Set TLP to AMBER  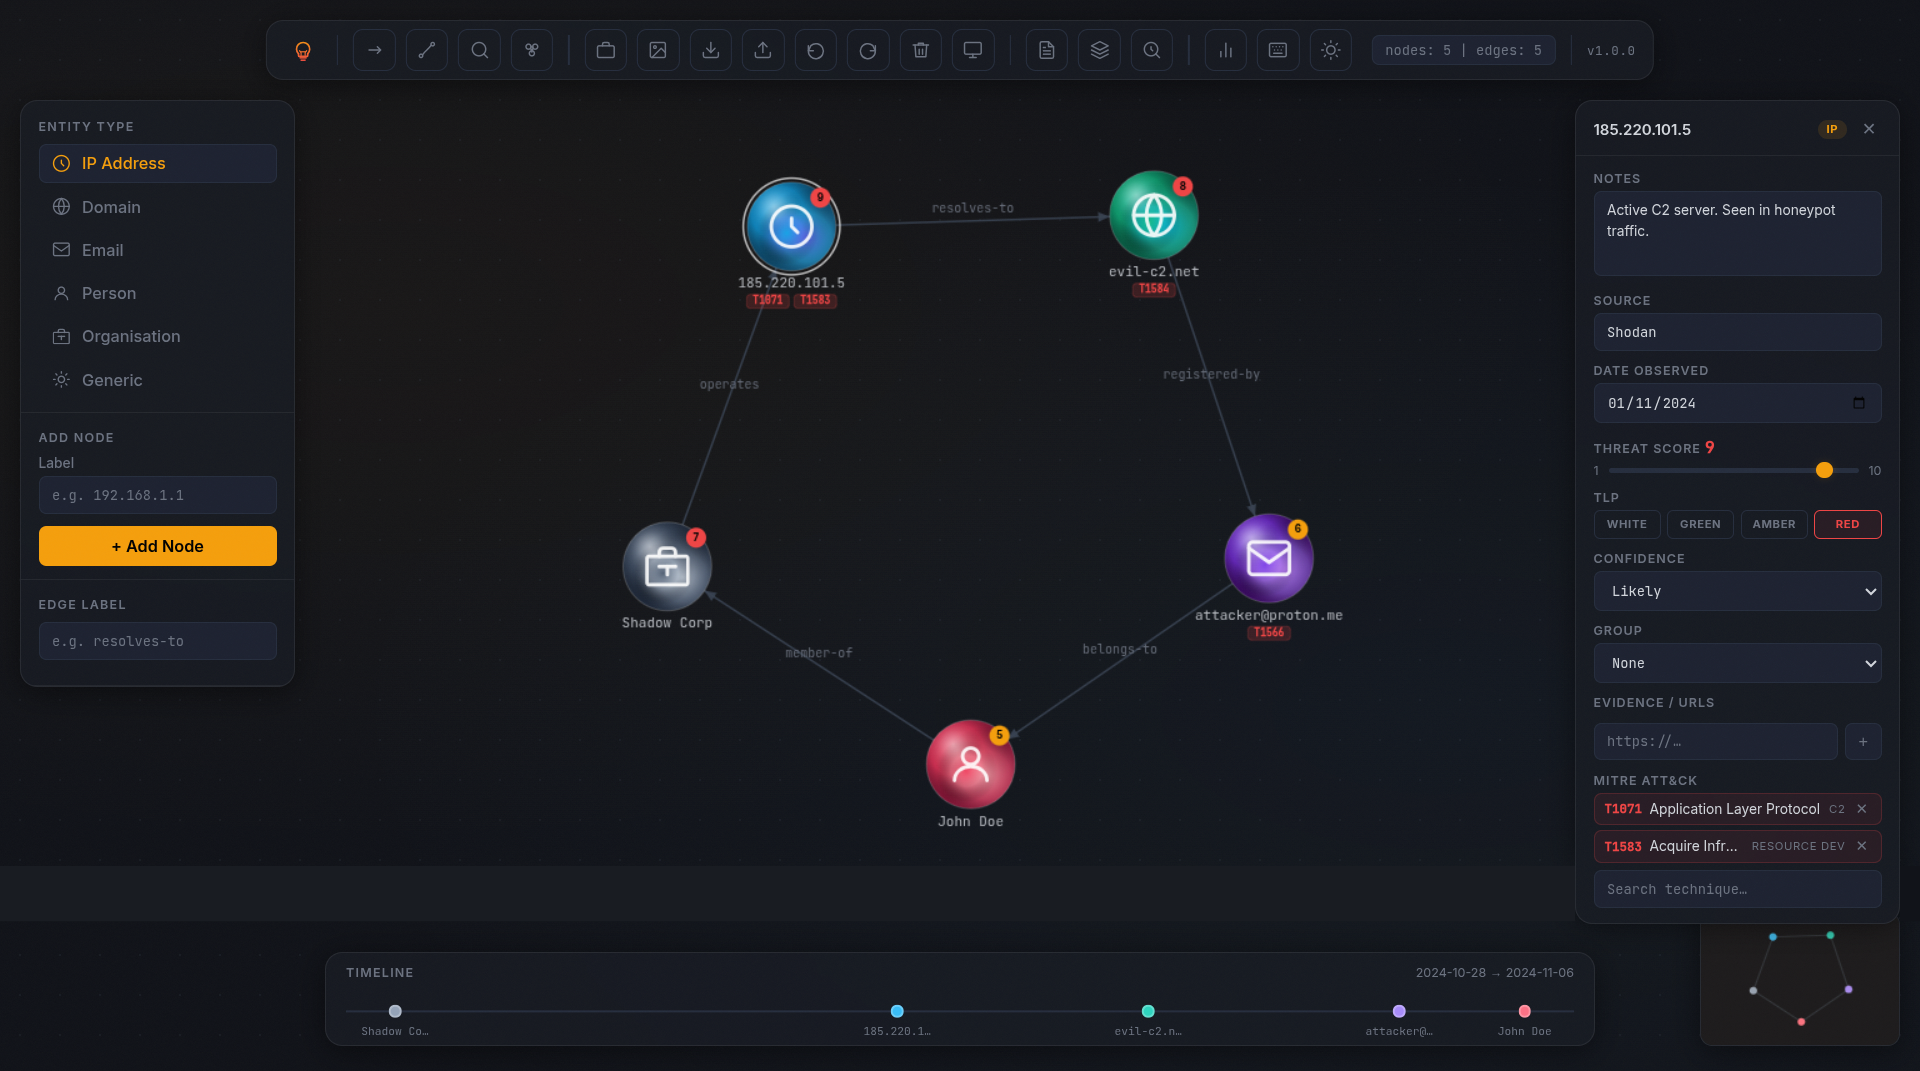tap(1774, 525)
